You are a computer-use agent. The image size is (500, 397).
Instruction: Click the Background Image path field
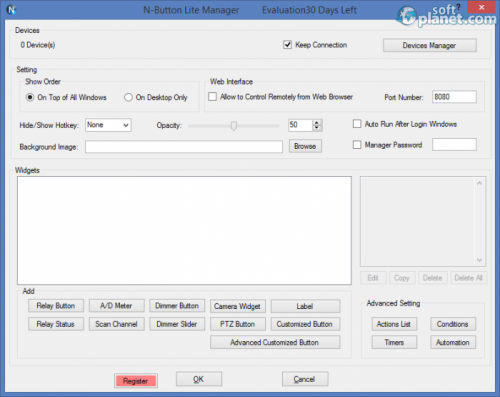(184, 147)
